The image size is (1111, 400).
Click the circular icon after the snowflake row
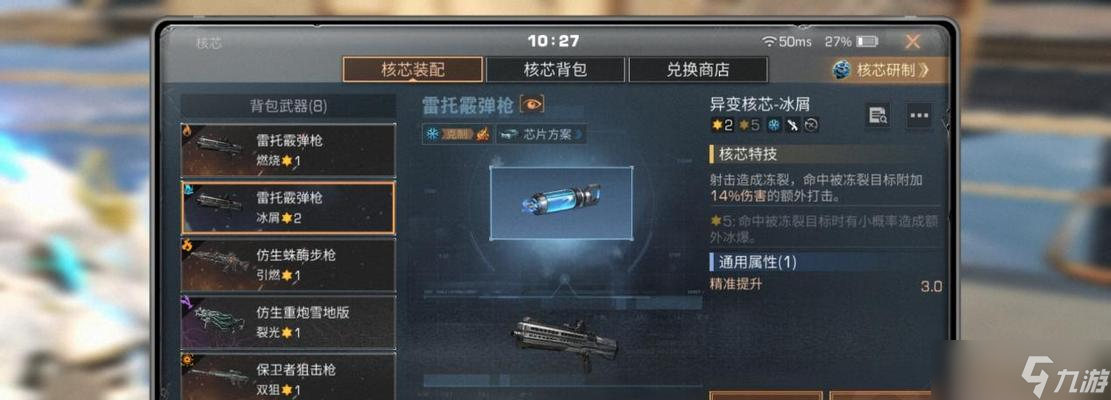812,125
